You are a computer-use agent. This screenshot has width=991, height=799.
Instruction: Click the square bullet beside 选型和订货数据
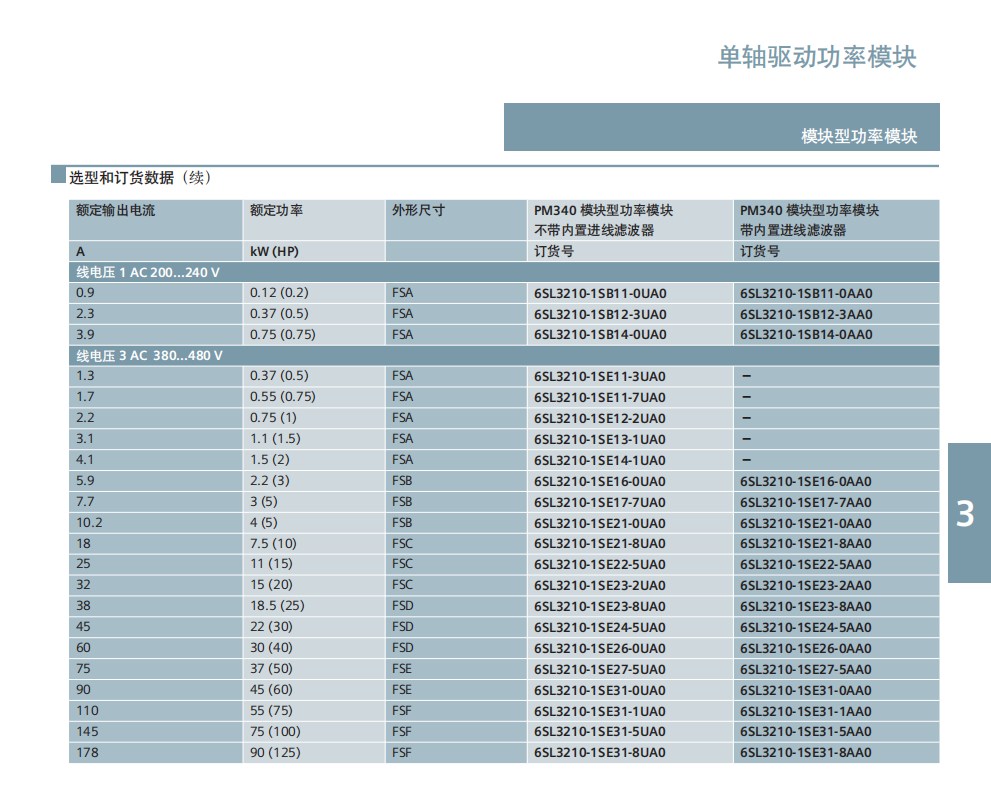point(58,176)
